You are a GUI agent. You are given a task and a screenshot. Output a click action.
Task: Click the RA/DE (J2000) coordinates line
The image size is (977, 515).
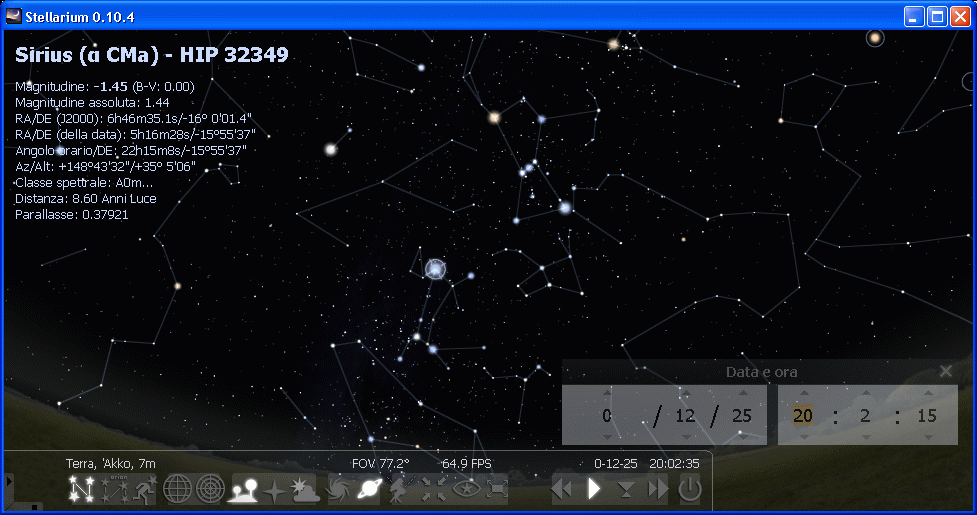point(133,118)
